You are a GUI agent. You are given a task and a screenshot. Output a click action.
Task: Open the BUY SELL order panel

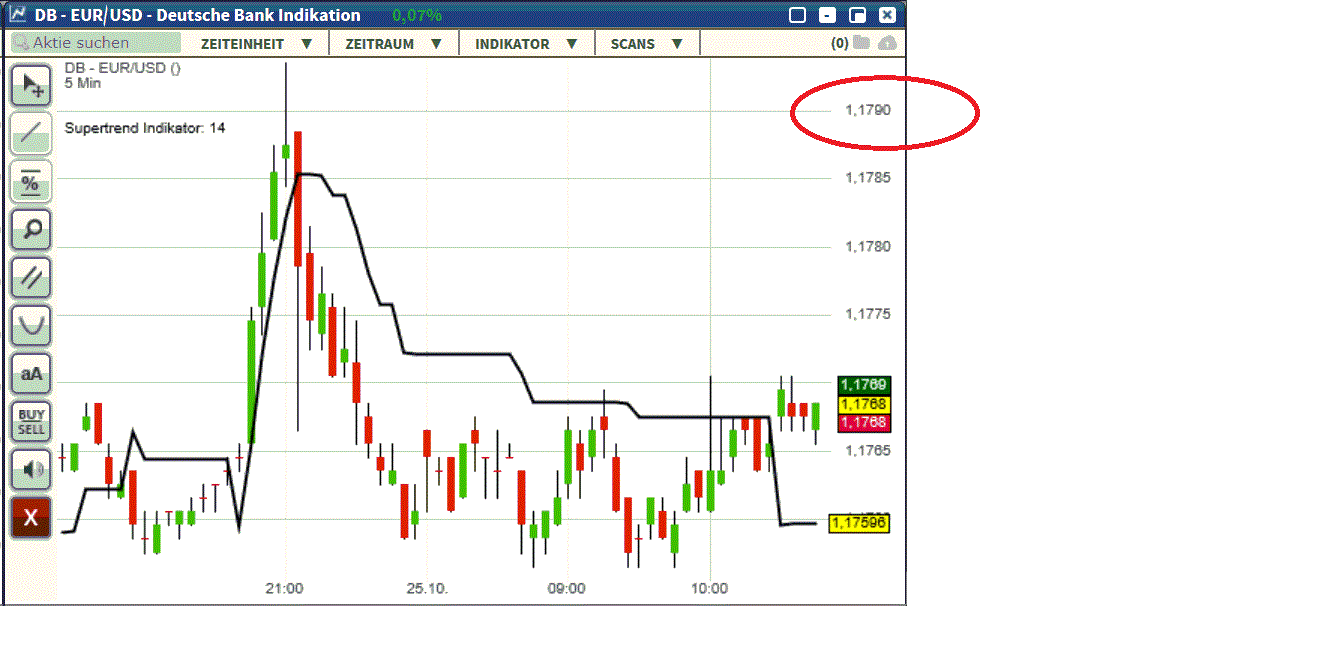tap(31, 421)
